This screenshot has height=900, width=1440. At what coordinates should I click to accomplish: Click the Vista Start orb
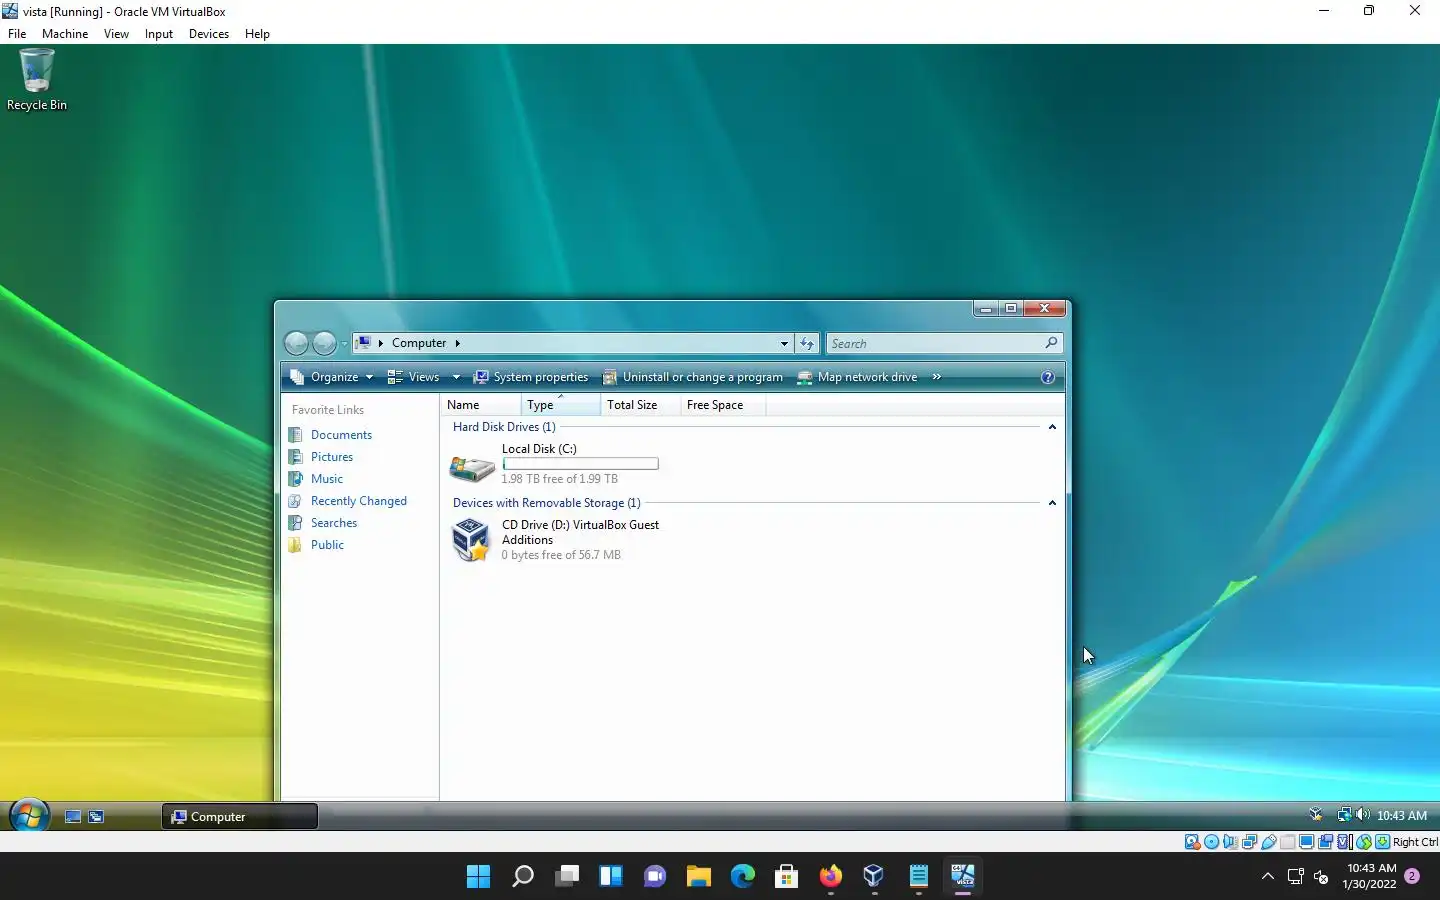click(x=29, y=816)
